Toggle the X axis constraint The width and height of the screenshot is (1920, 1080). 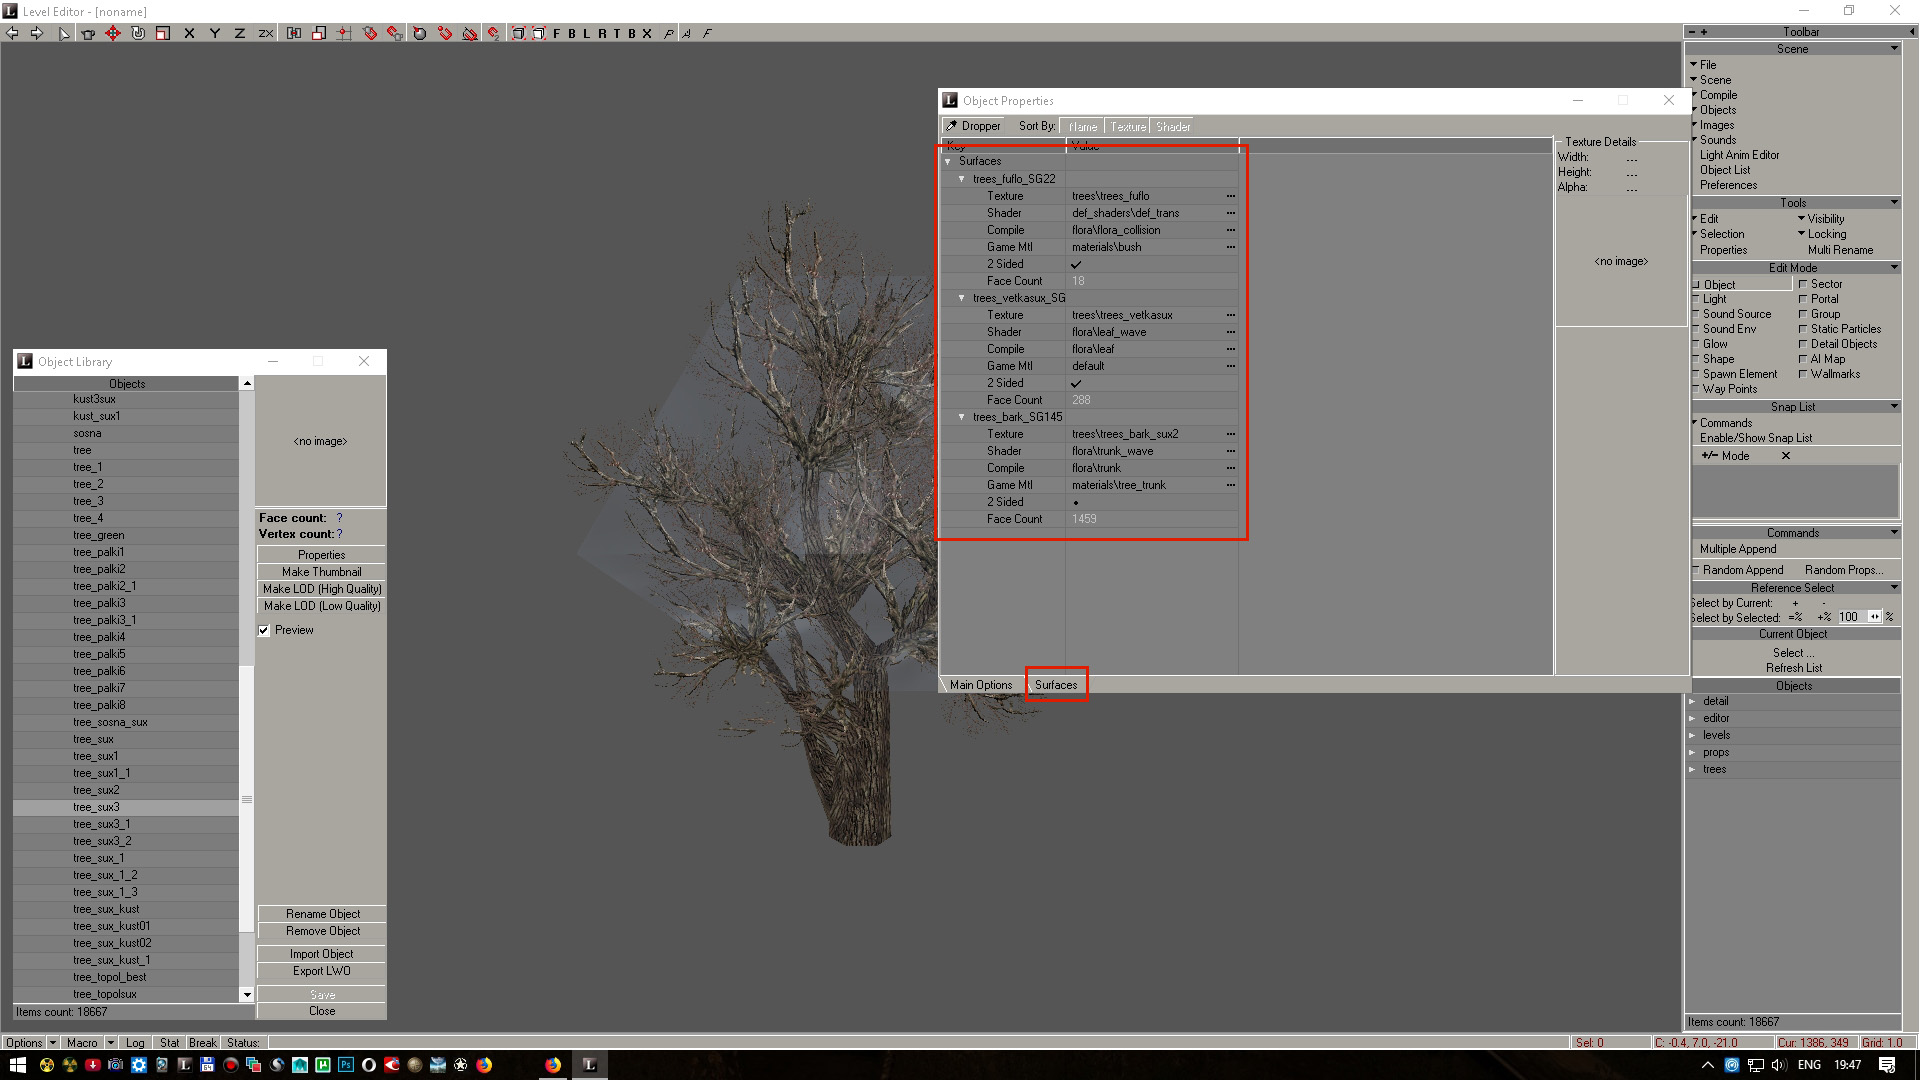point(189,33)
